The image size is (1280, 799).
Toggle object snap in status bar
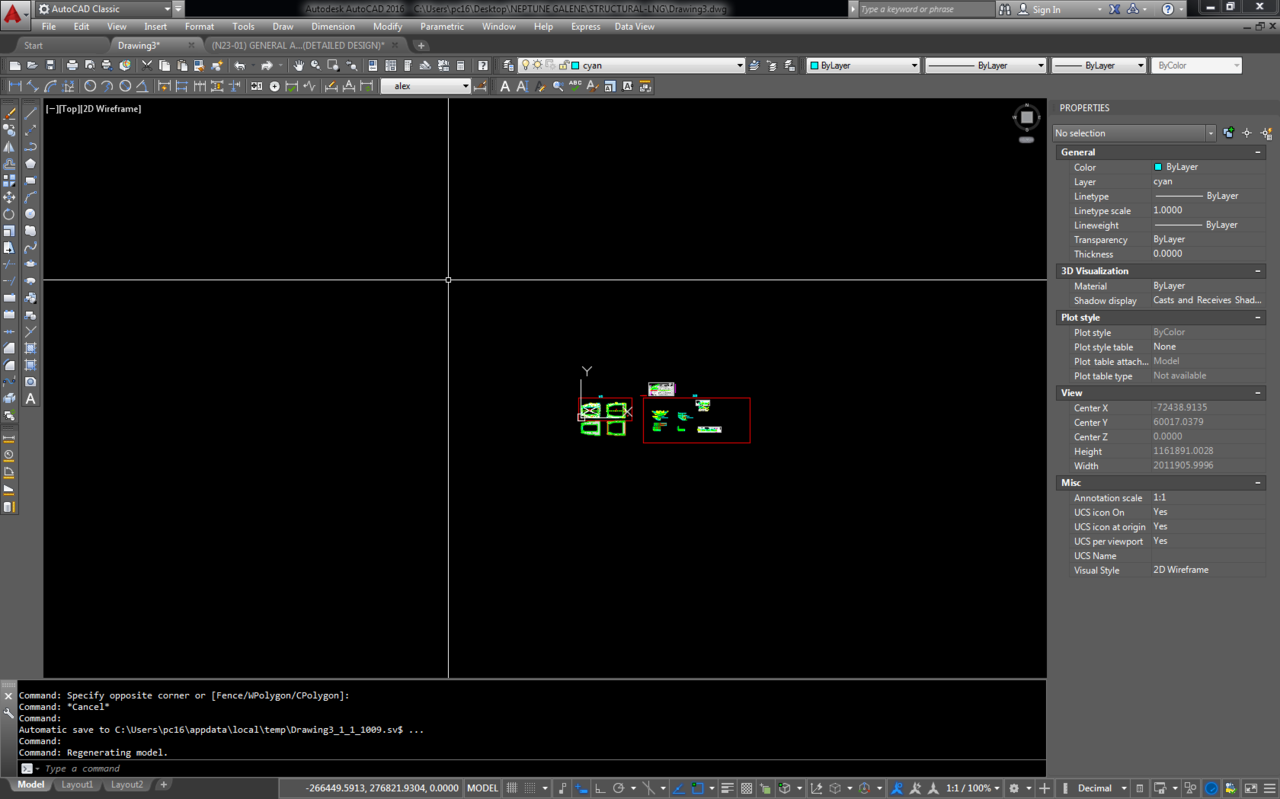[698, 788]
